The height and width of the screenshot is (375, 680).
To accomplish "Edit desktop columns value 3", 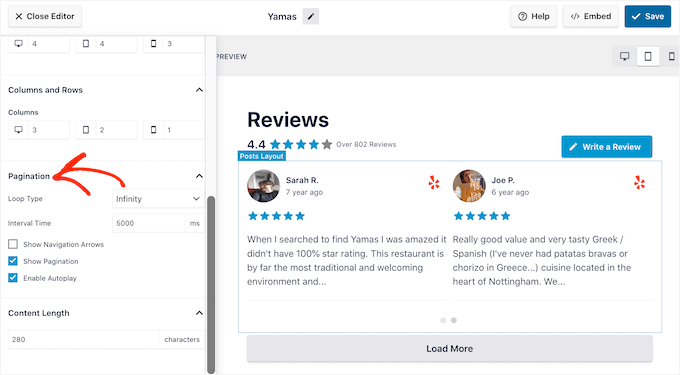I will (x=48, y=130).
